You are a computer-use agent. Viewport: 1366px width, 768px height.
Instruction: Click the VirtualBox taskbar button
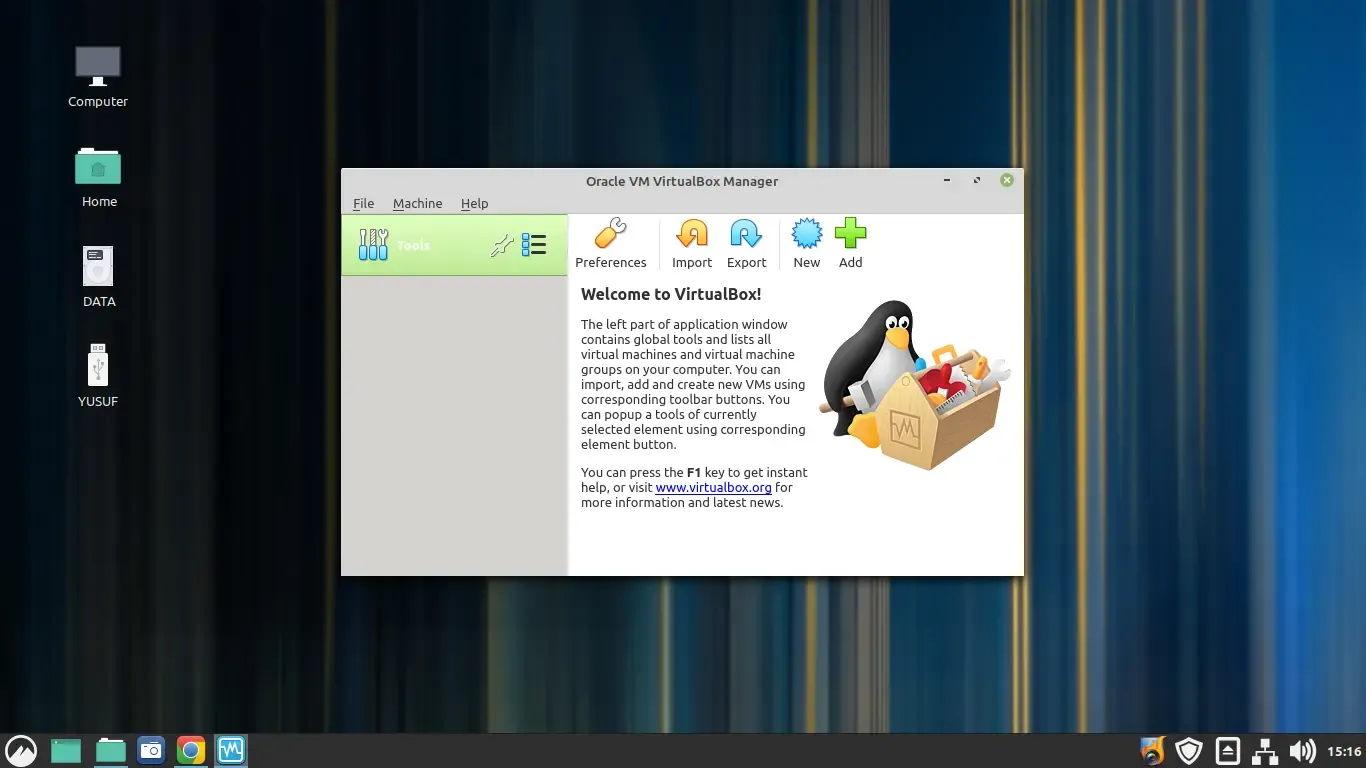click(231, 750)
